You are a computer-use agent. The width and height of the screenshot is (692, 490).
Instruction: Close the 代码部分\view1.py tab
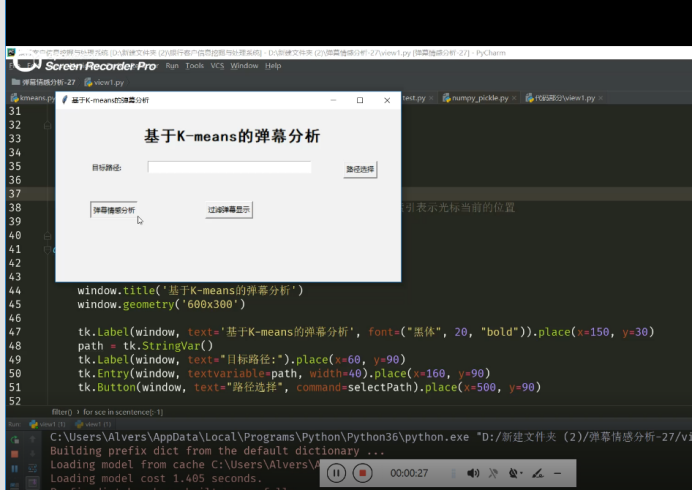pyautogui.click(x=601, y=98)
